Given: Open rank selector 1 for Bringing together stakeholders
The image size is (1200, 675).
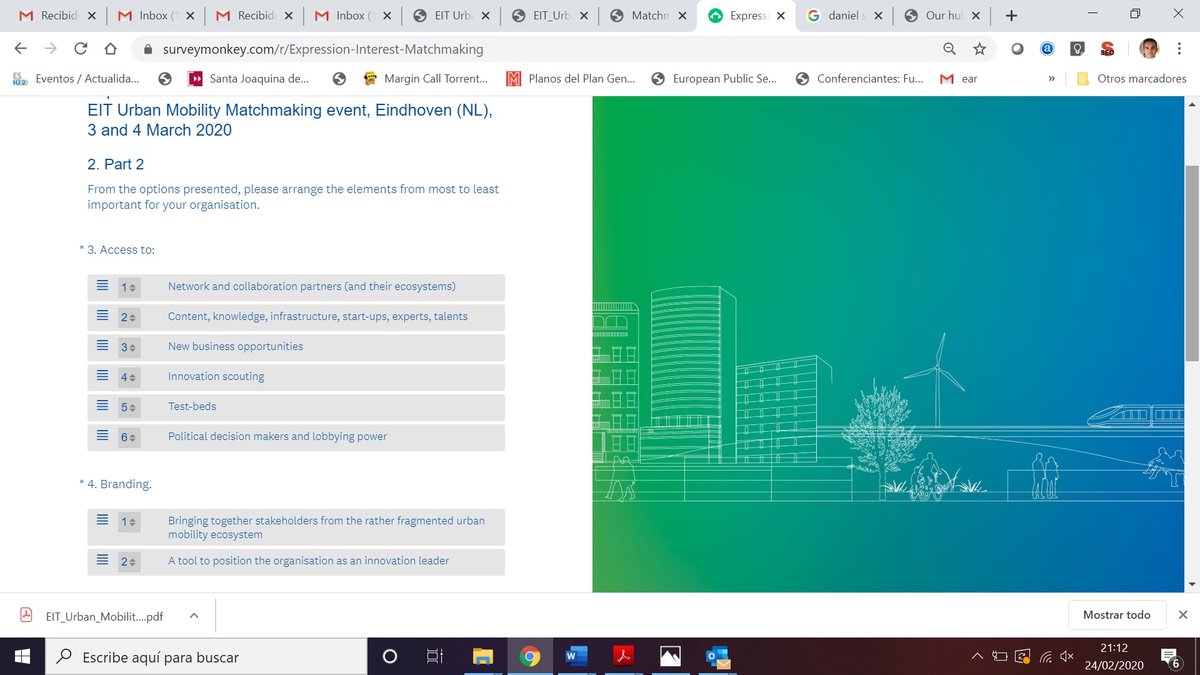Looking at the screenshot, I should [129, 521].
